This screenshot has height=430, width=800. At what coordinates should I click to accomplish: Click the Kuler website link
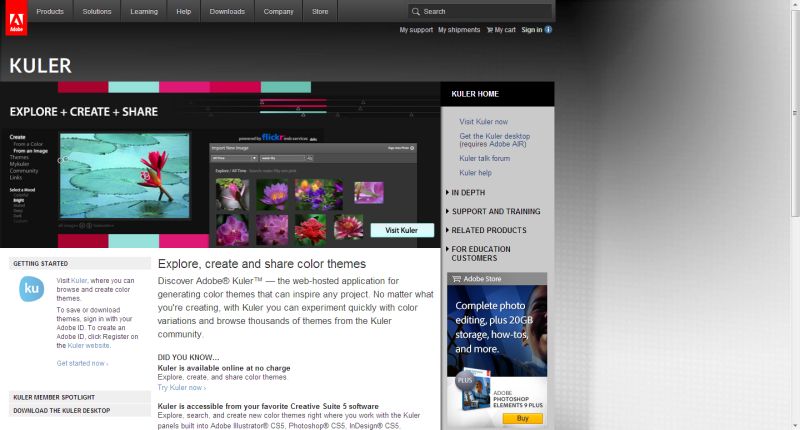(89, 345)
